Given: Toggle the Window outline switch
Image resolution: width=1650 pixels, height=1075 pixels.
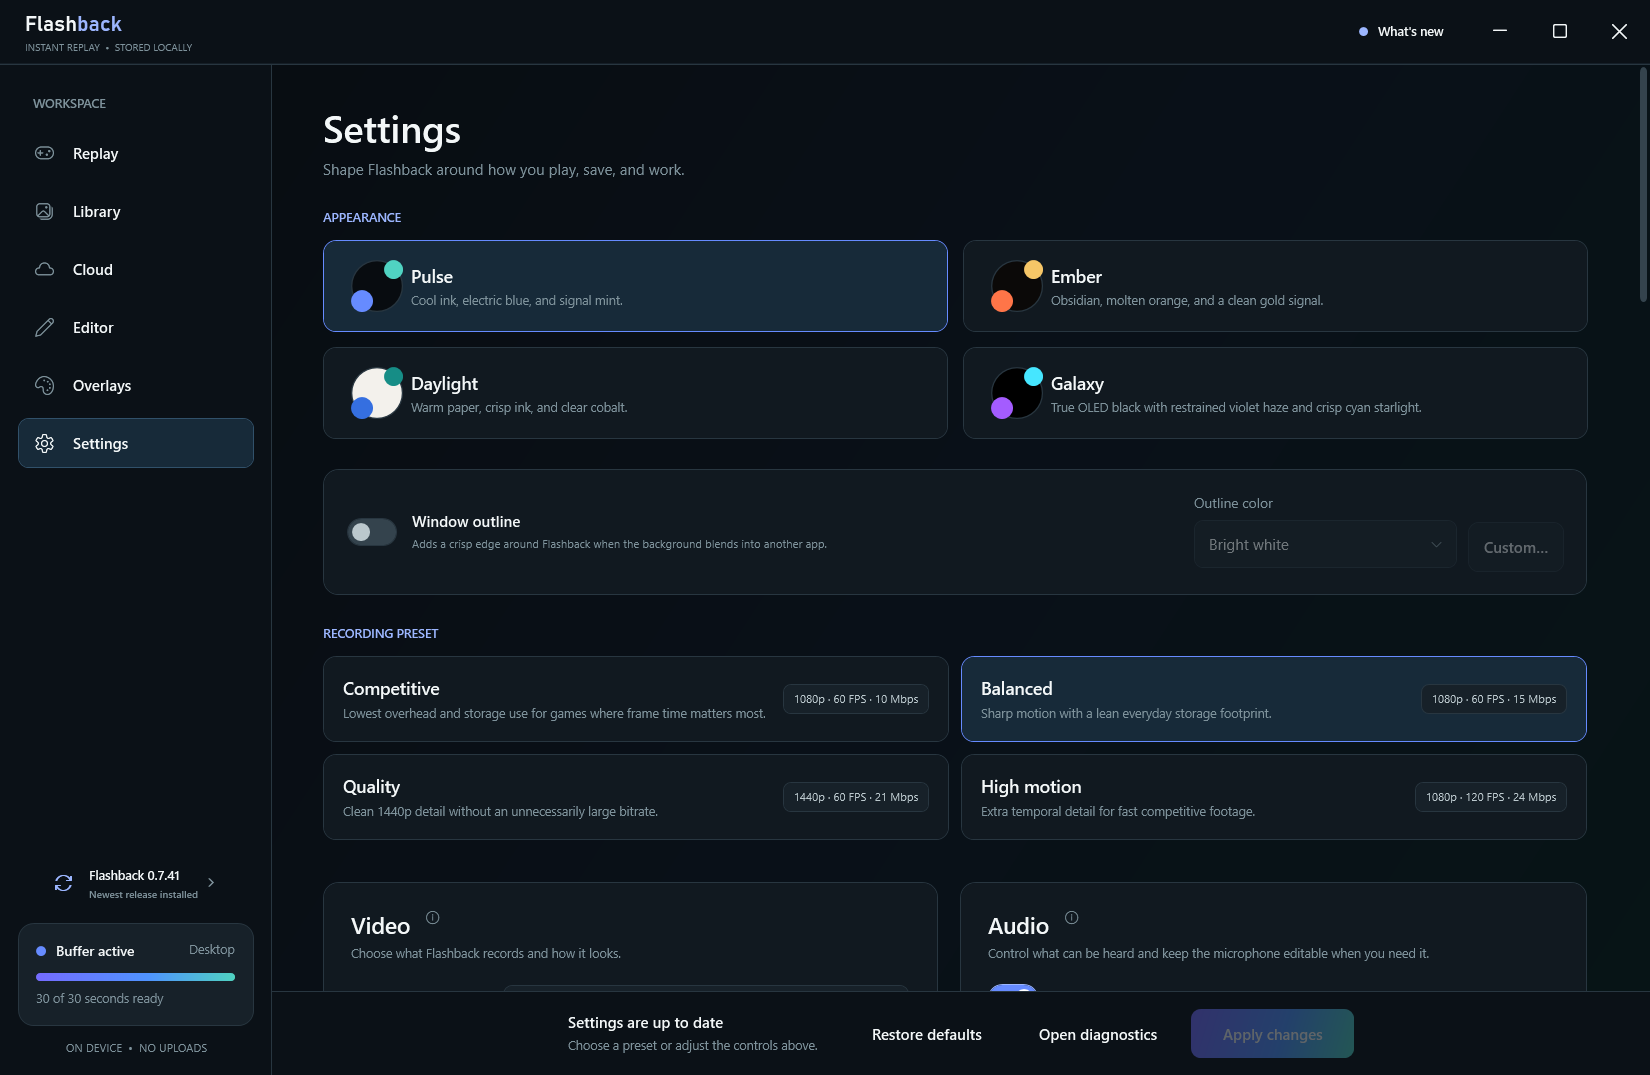Looking at the screenshot, I should pos(372,532).
